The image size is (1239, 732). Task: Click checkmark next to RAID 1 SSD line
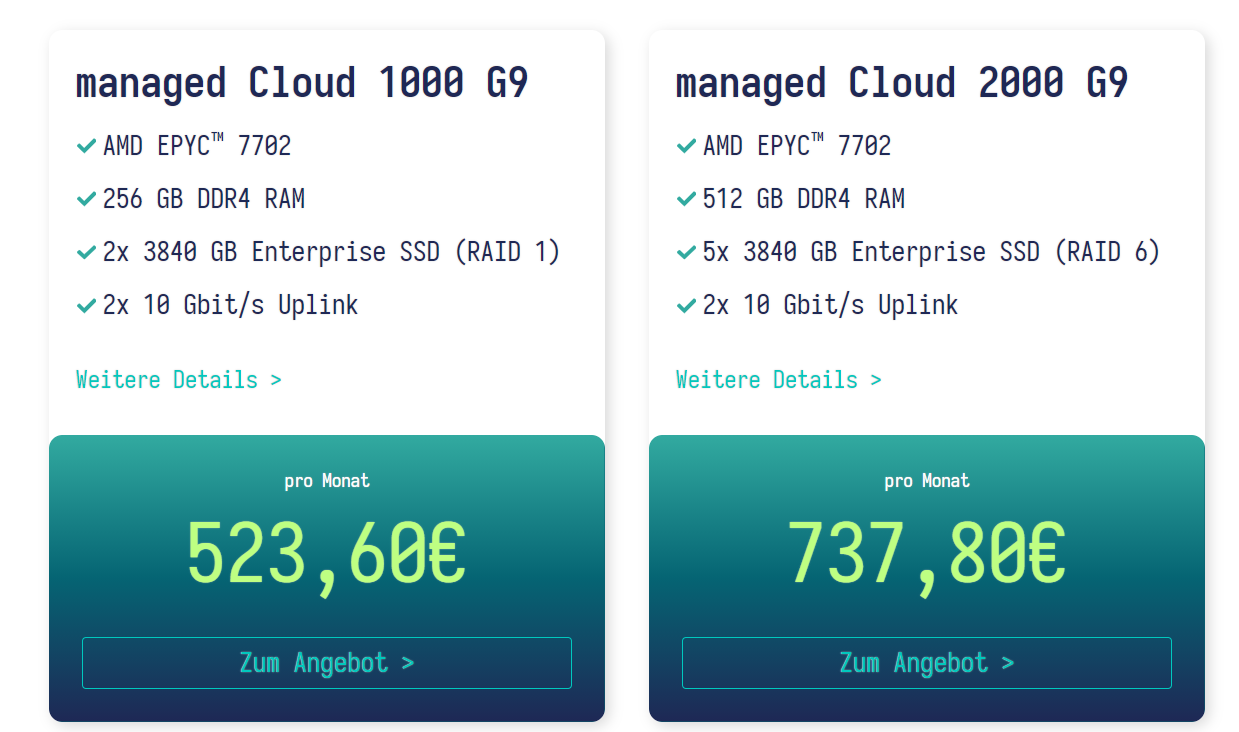(x=86, y=253)
